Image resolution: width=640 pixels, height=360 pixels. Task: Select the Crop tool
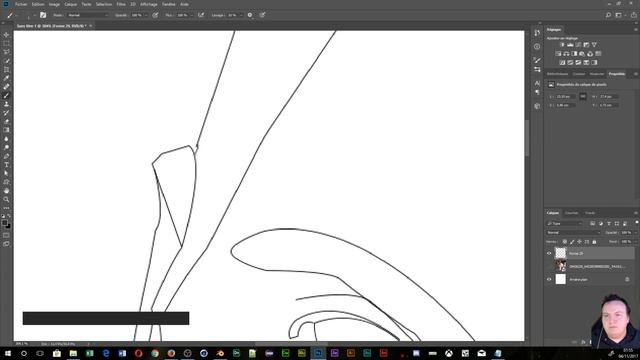point(6,69)
